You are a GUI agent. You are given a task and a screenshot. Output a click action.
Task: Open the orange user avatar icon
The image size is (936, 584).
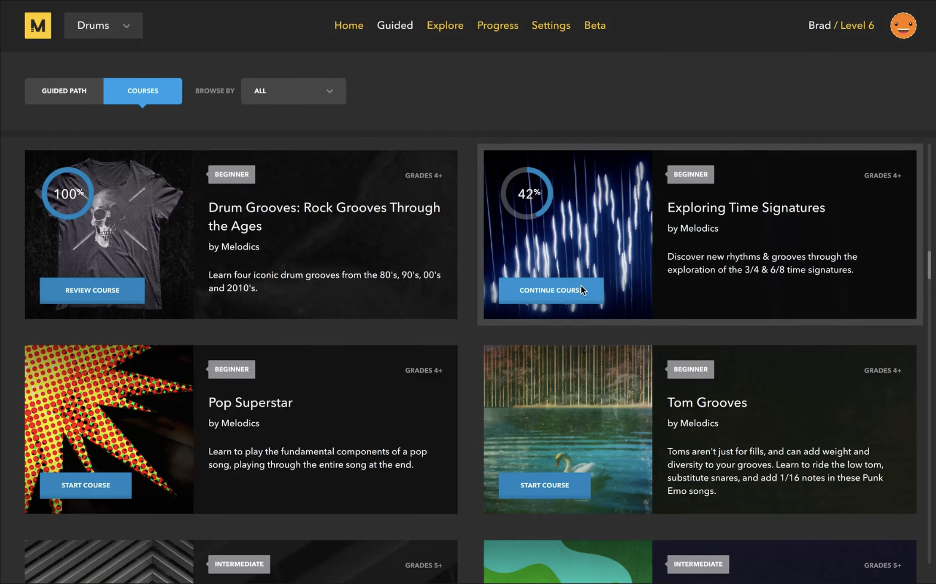[x=903, y=26]
